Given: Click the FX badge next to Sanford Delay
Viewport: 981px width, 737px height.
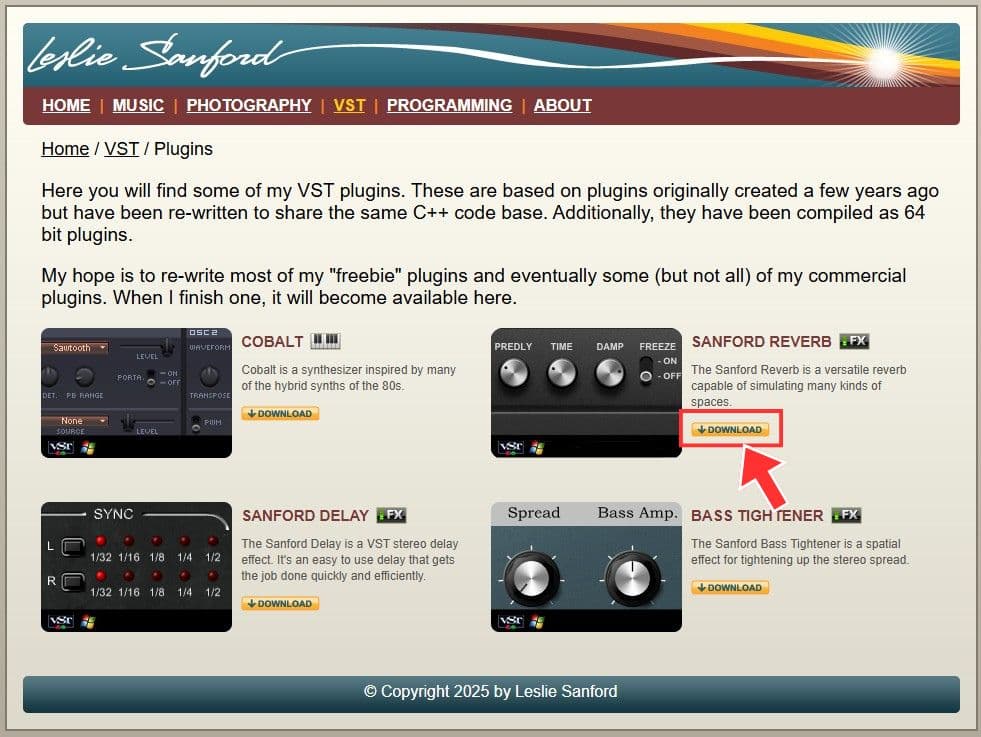Looking at the screenshot, I should point(392,515).
